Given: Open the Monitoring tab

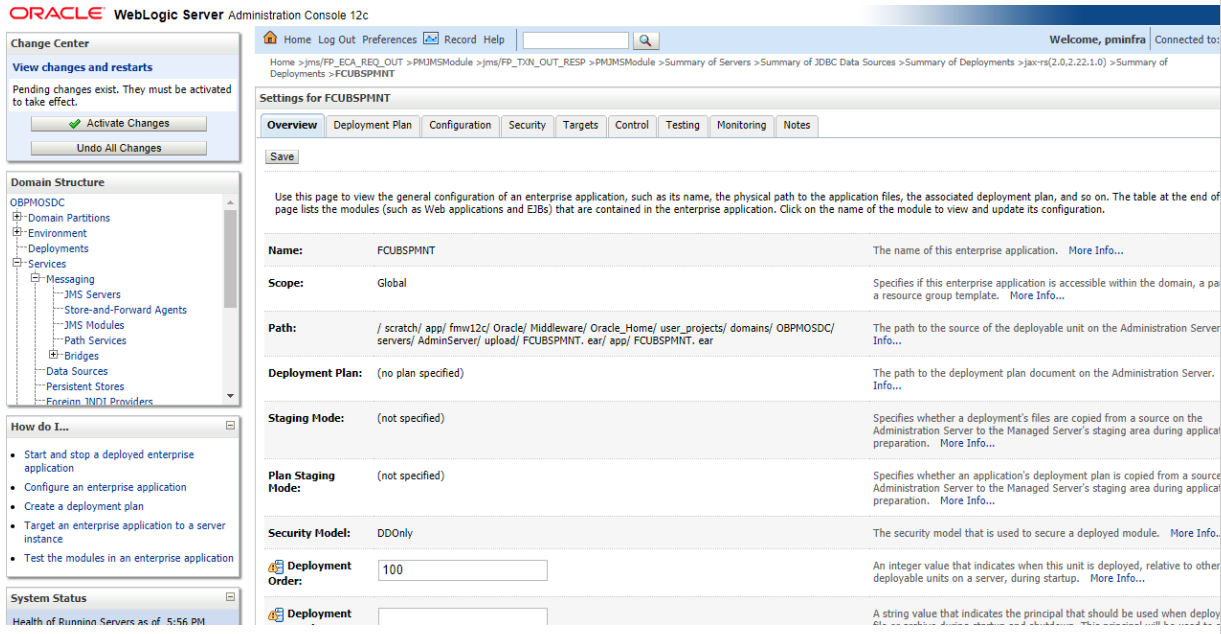Looking at the screenshot, I should 739,125.
